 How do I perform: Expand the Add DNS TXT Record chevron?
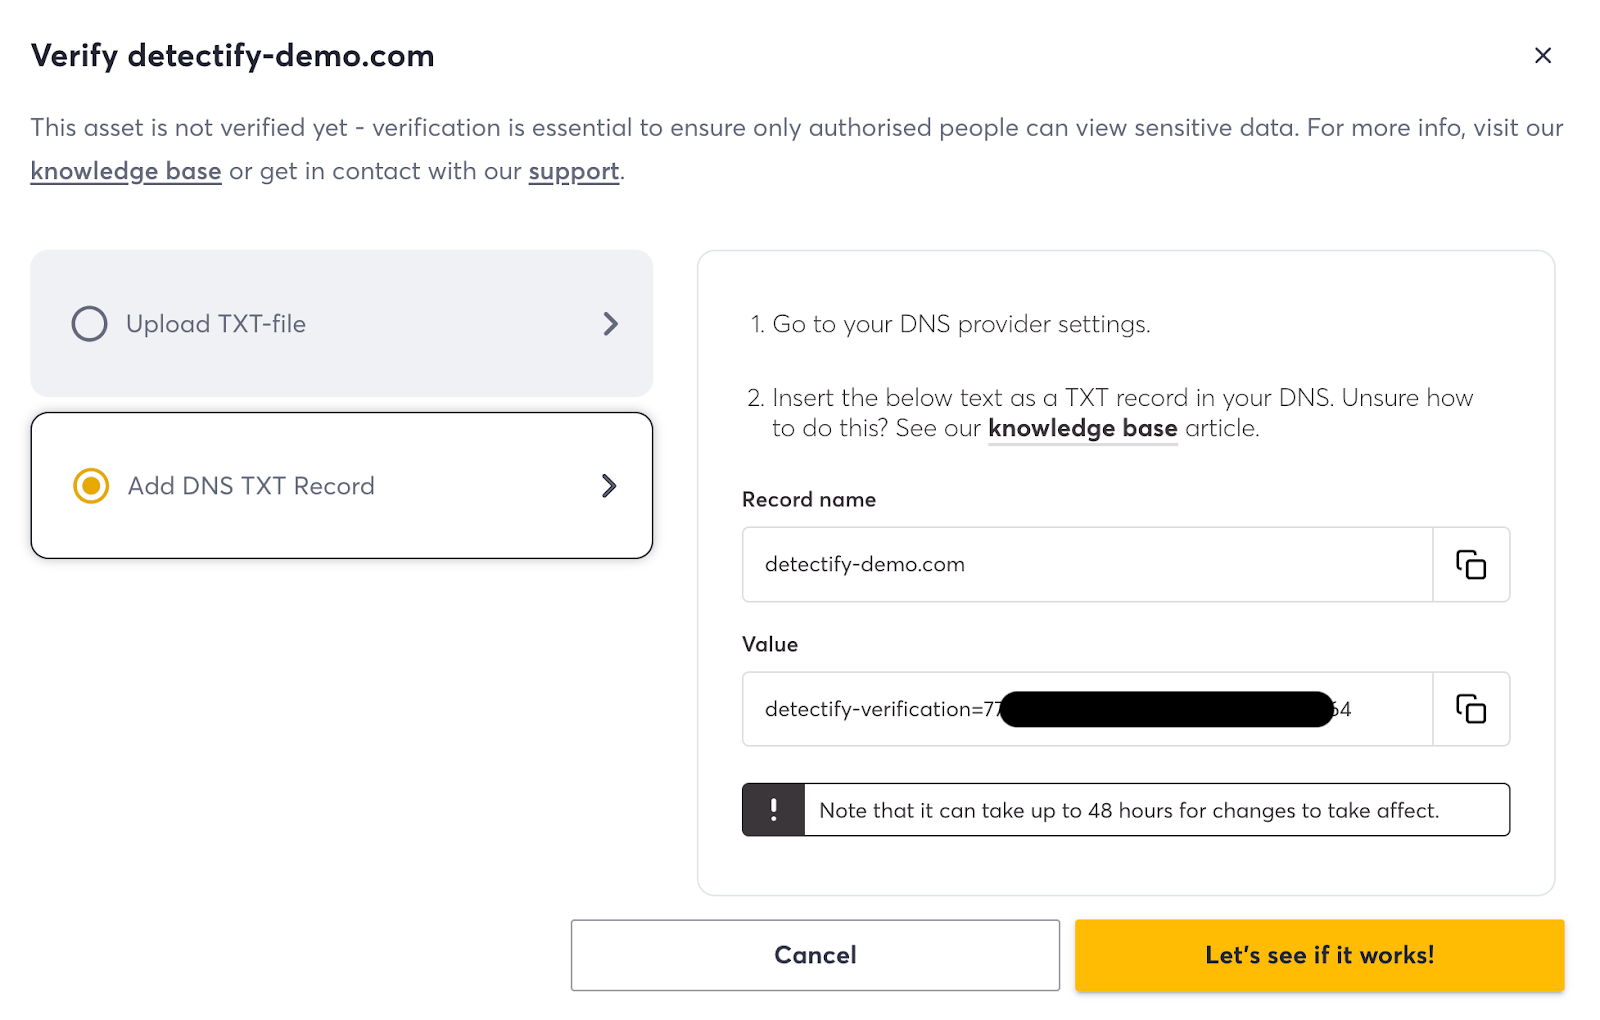click(x=609, y=486)
